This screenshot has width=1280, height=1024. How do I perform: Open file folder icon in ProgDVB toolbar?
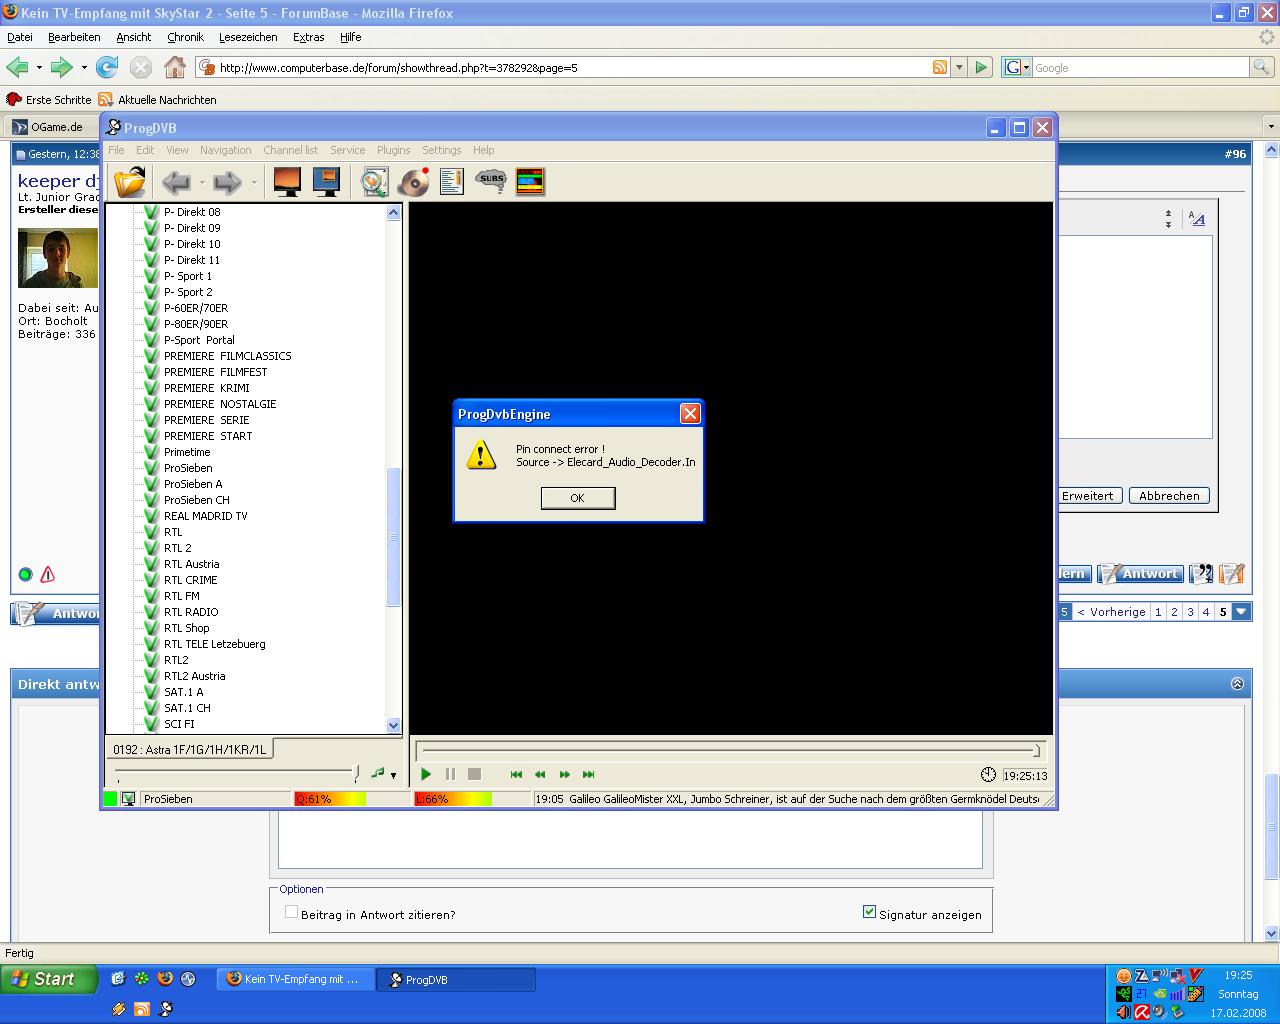click(x=130, y=182)
